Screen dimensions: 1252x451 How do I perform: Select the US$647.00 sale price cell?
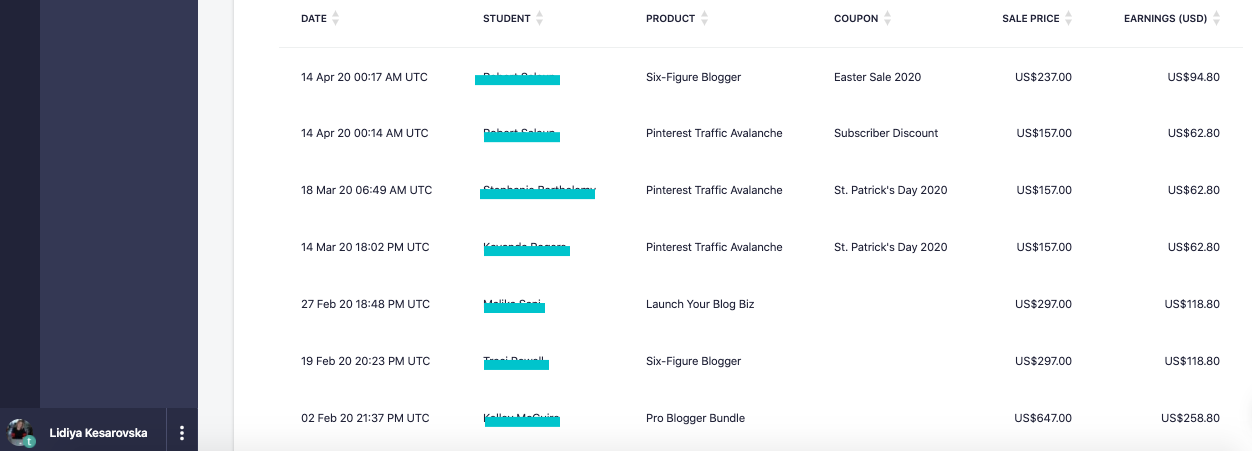coord(1043,418)
